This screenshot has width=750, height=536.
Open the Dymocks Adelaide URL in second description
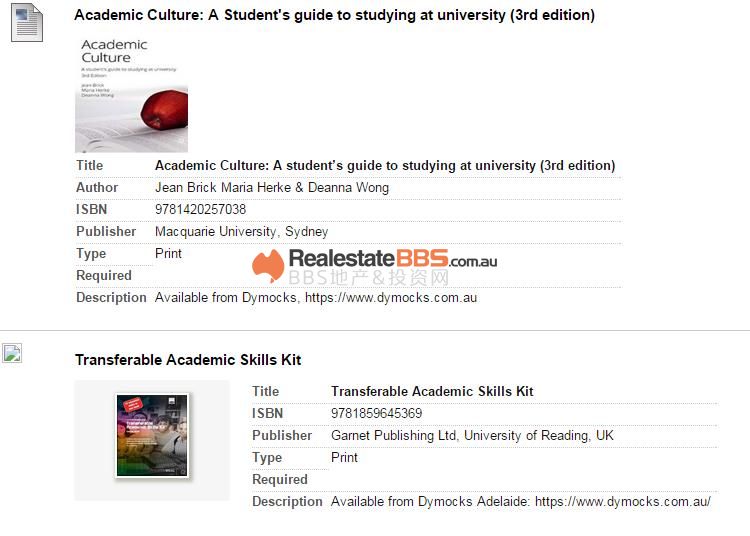pyautogui.click(x=622, y=501)
